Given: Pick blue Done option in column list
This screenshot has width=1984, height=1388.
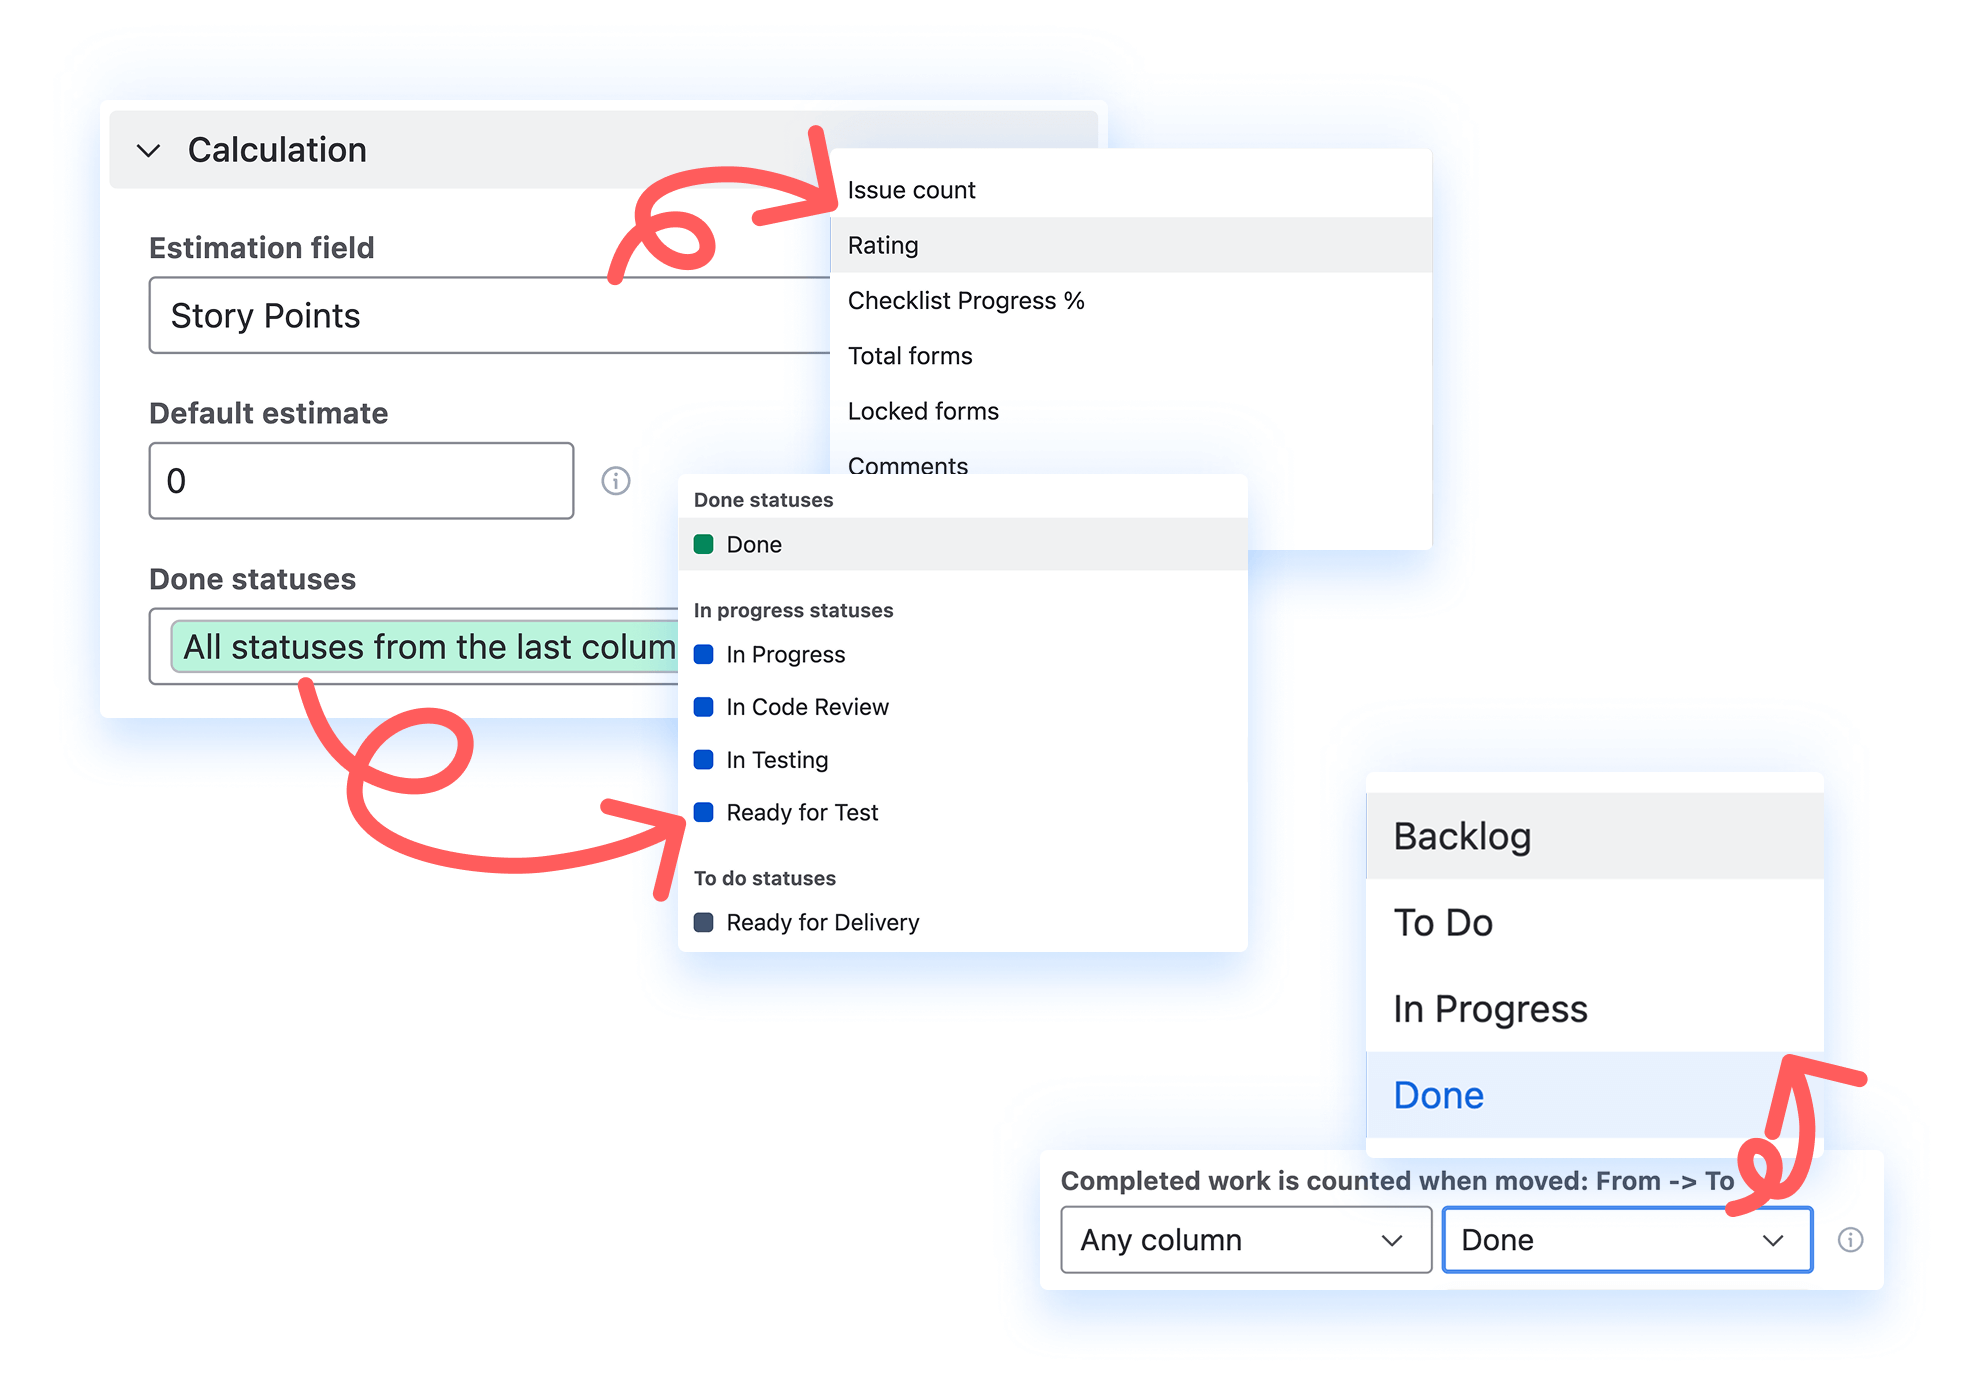Looking at the screenshot, I should [1438, 1095].
